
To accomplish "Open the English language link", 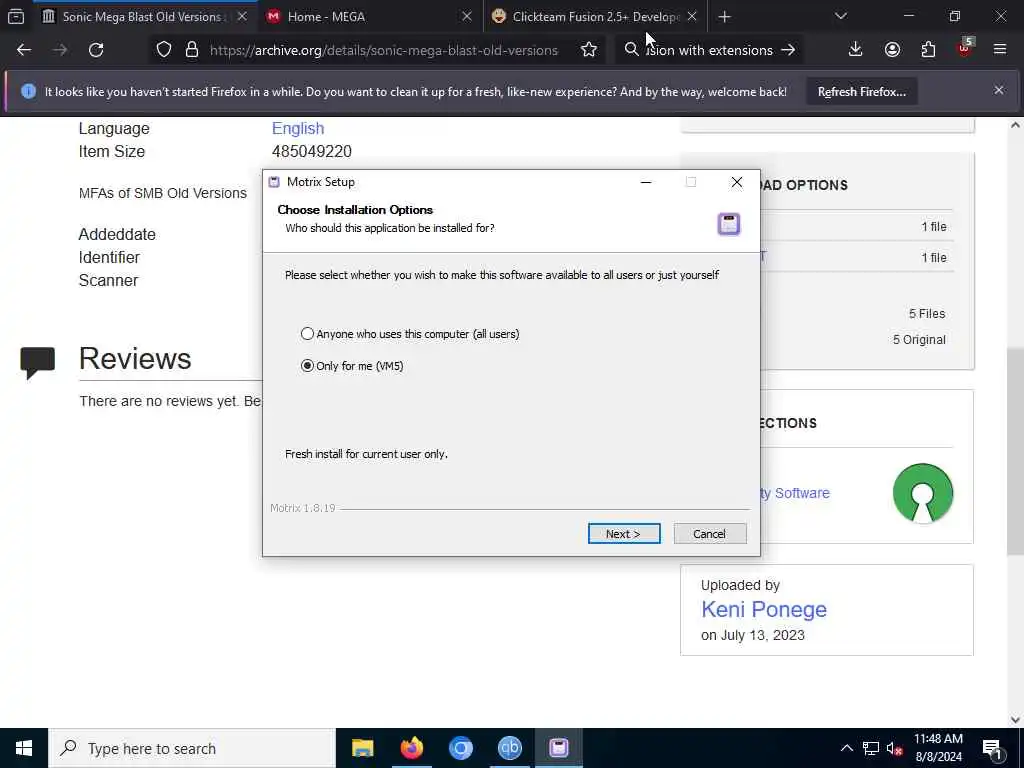I will pos(298,129).
